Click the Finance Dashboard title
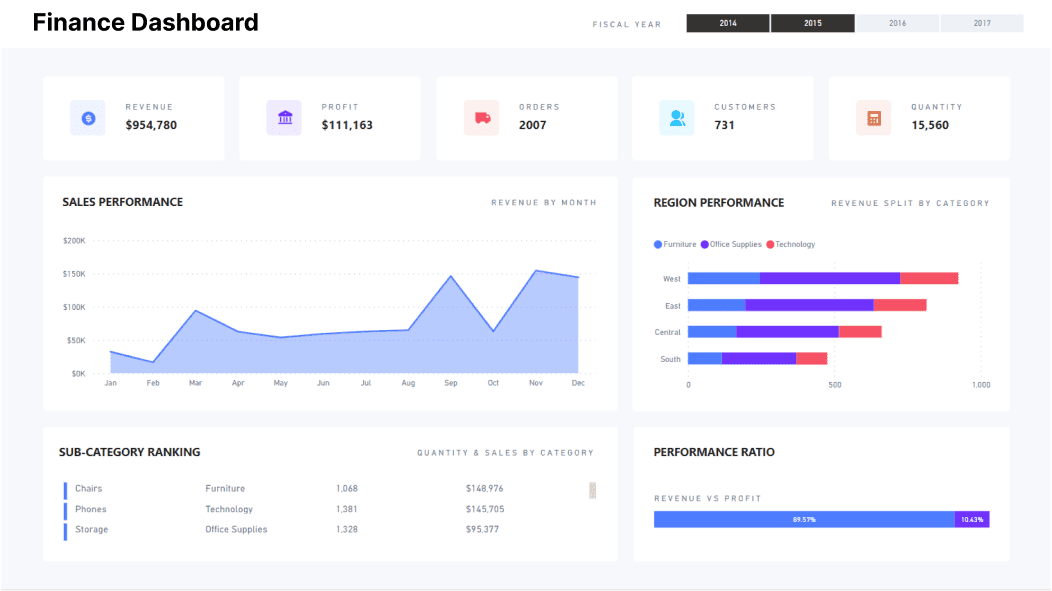Viewport: 1052px width, 591px height. pyautogui.click(x=146, y=22)
